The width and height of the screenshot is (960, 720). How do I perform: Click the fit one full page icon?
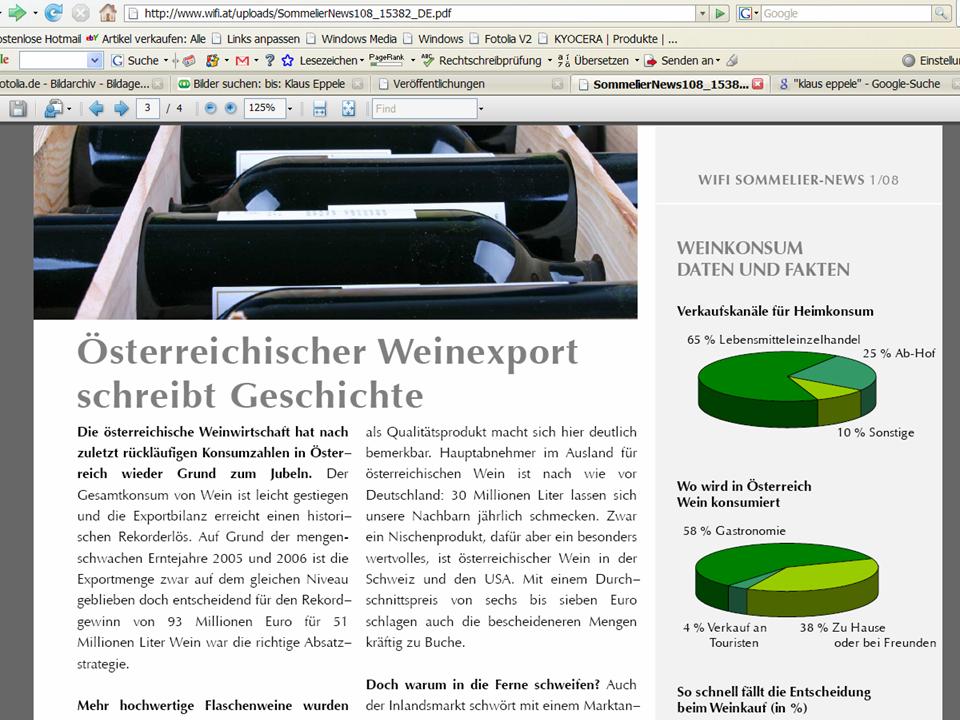click(348, 108)
